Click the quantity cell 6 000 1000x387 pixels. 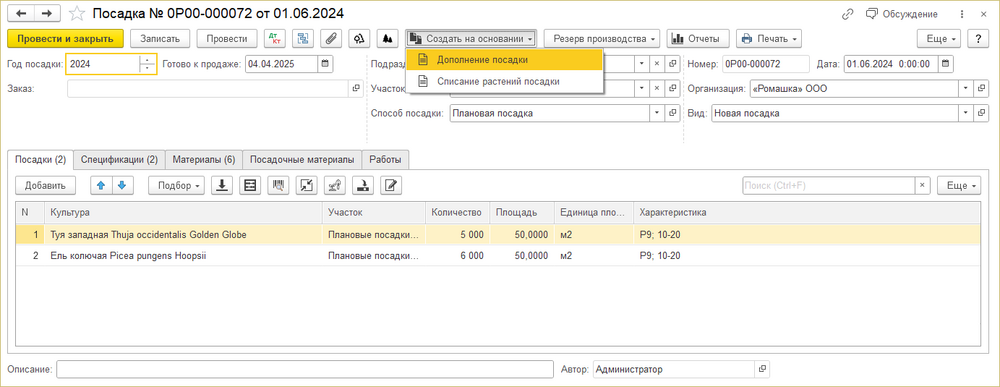click(457, 256)
